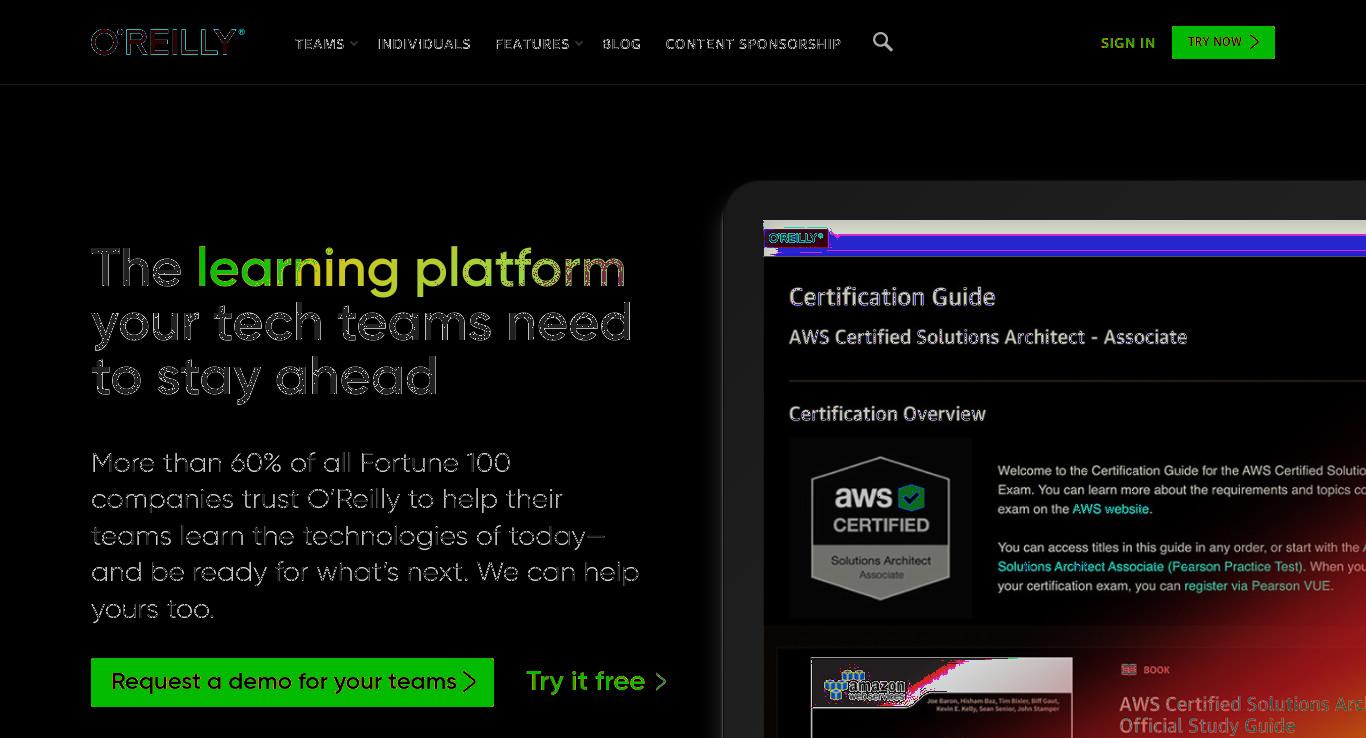Click the AWS Certified Solutions Official Study Guide title
Image resolution: width=1366 pixels, height=738 pixels.
click(x=1242, y=715)
